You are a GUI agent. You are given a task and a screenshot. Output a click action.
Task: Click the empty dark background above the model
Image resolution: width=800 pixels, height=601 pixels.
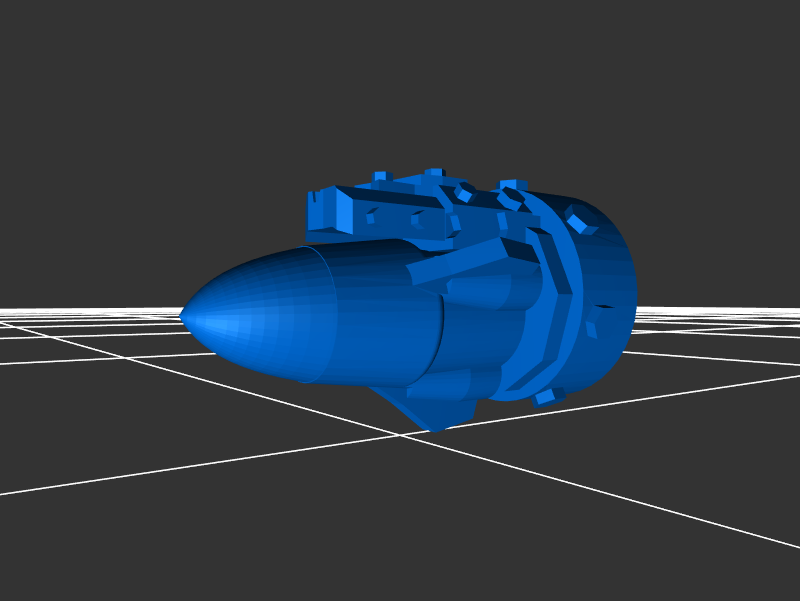click(x=400, y=80)
